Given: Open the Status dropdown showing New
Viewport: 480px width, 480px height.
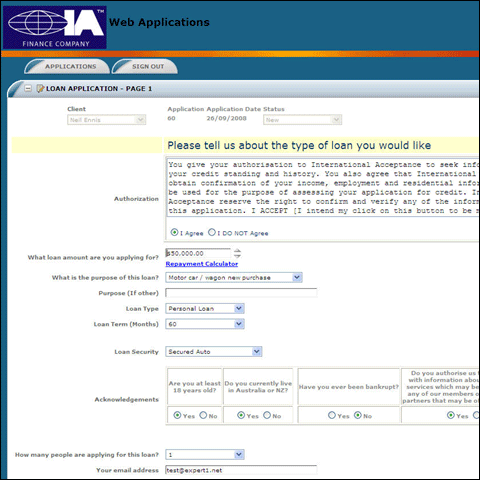Looking at the screenshot, I should click(x=303, y=120).
